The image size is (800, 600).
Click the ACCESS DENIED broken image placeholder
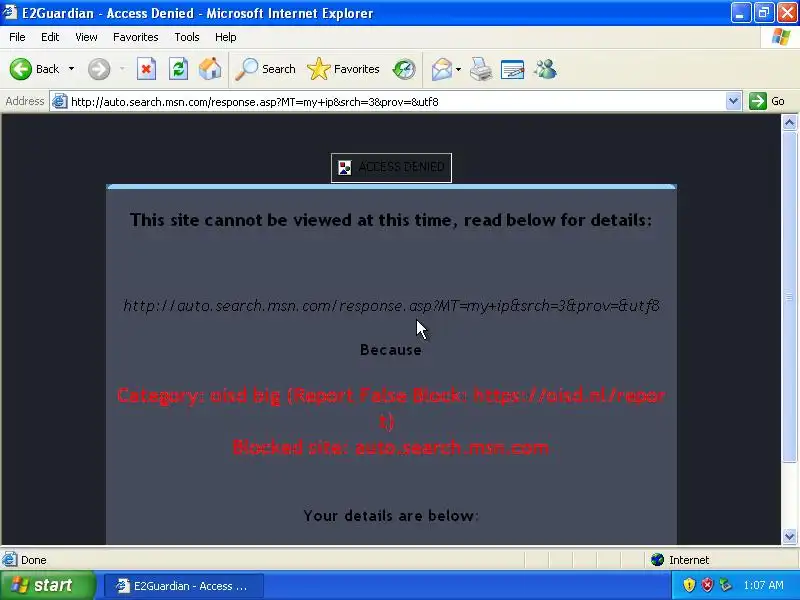click(x=391, y=167)
